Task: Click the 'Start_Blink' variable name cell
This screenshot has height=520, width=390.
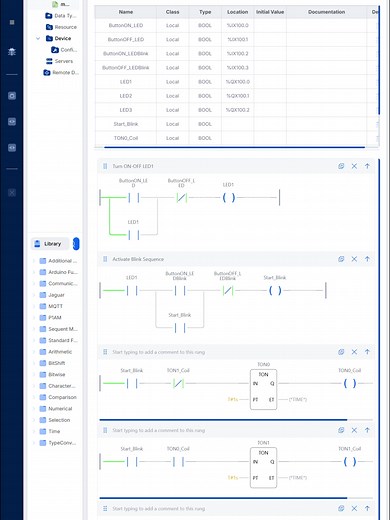Action: pos(126,124)
